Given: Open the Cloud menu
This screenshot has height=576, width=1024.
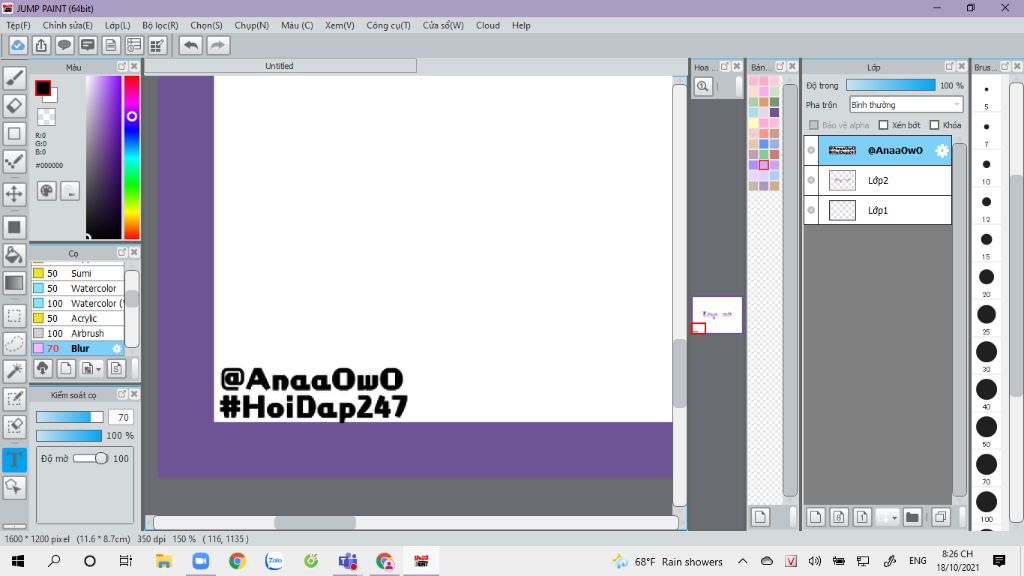Looking at the screenshot, I should coord(488,25).
